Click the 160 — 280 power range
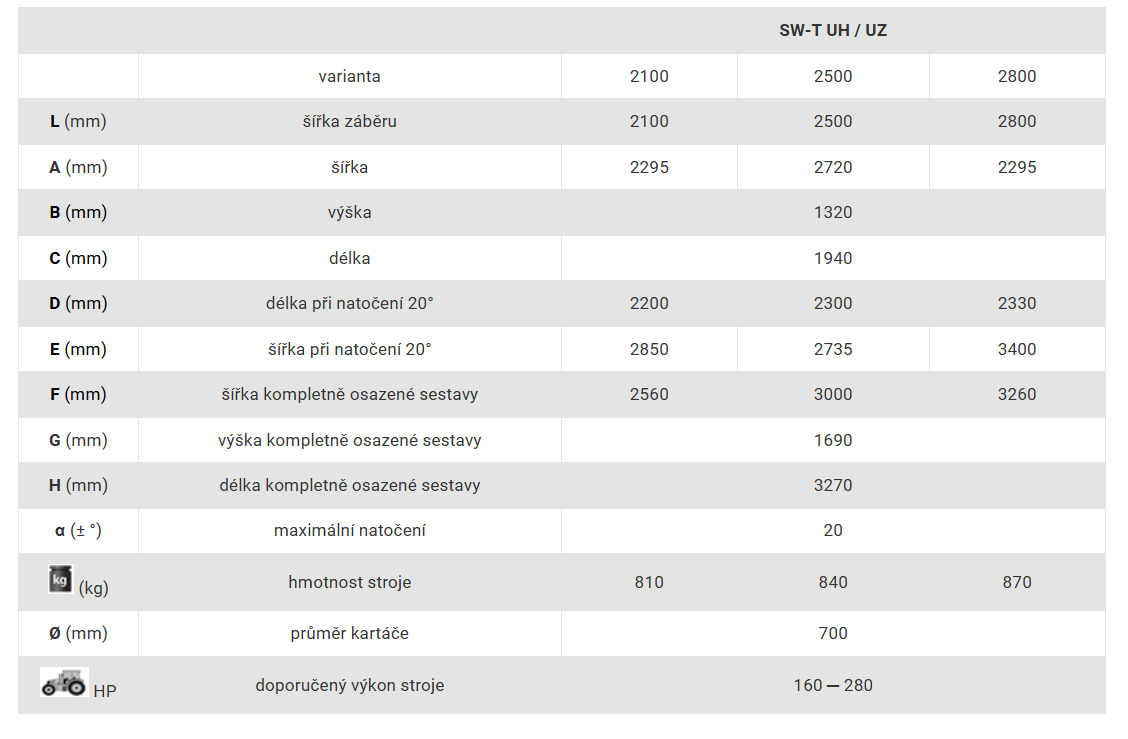1128x739 pixels. coord(833,685)
